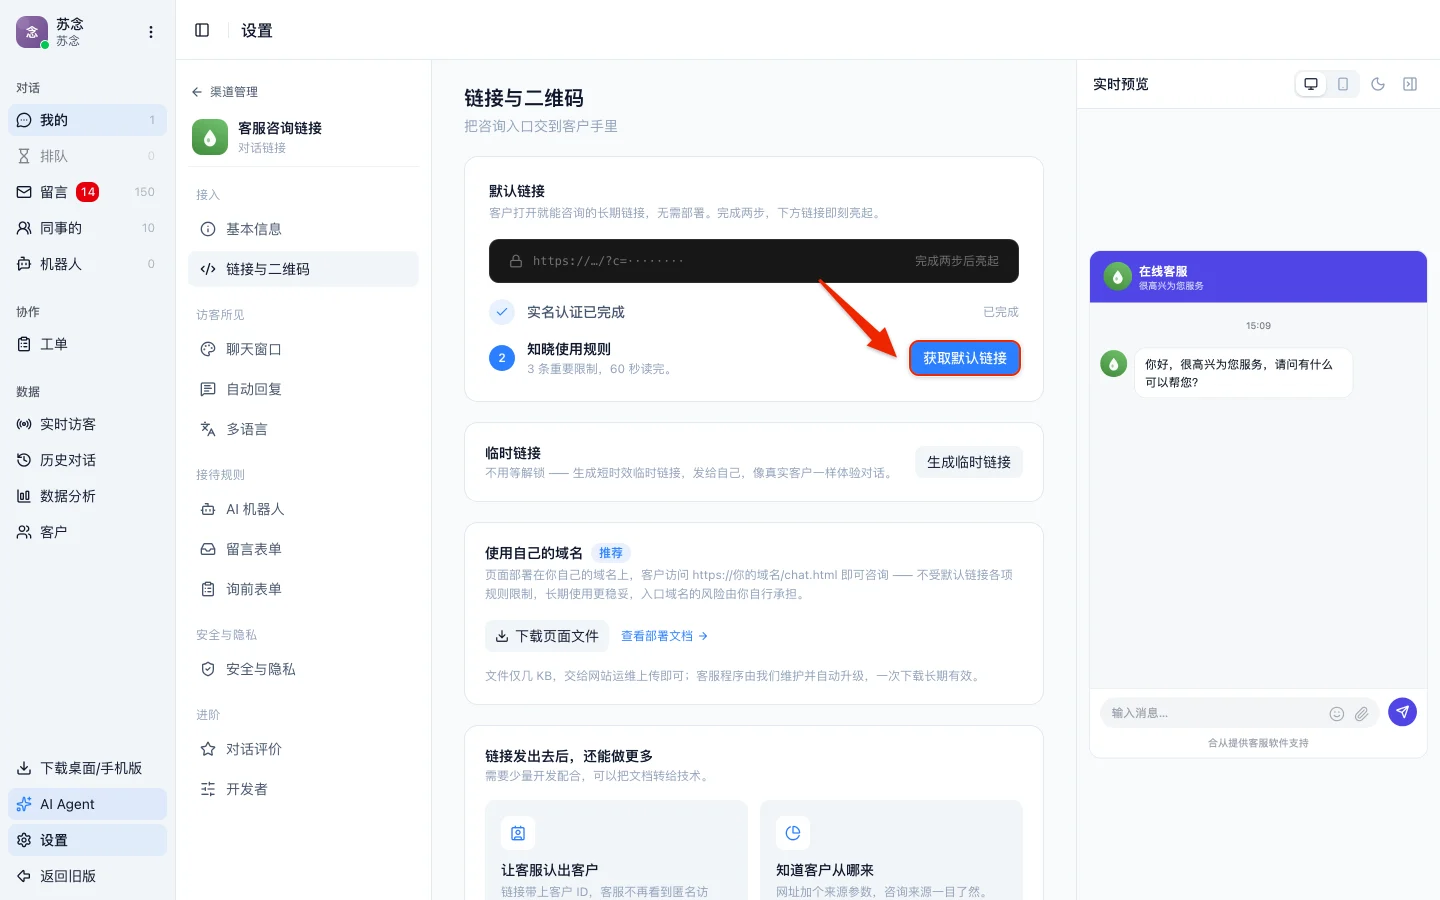
Task: Select 安全与隐私 settings item
Action: [x=303, y=669]
